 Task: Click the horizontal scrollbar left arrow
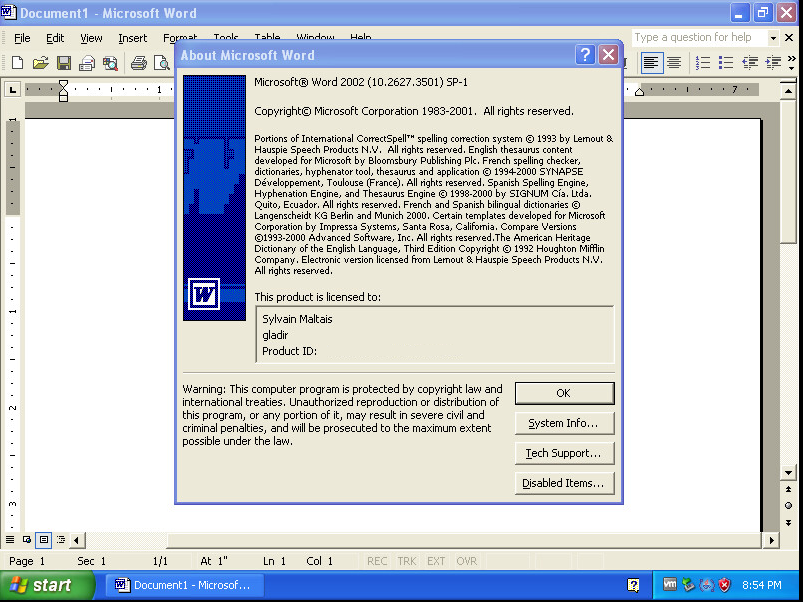pyautogui.click(x=77, y=540)
